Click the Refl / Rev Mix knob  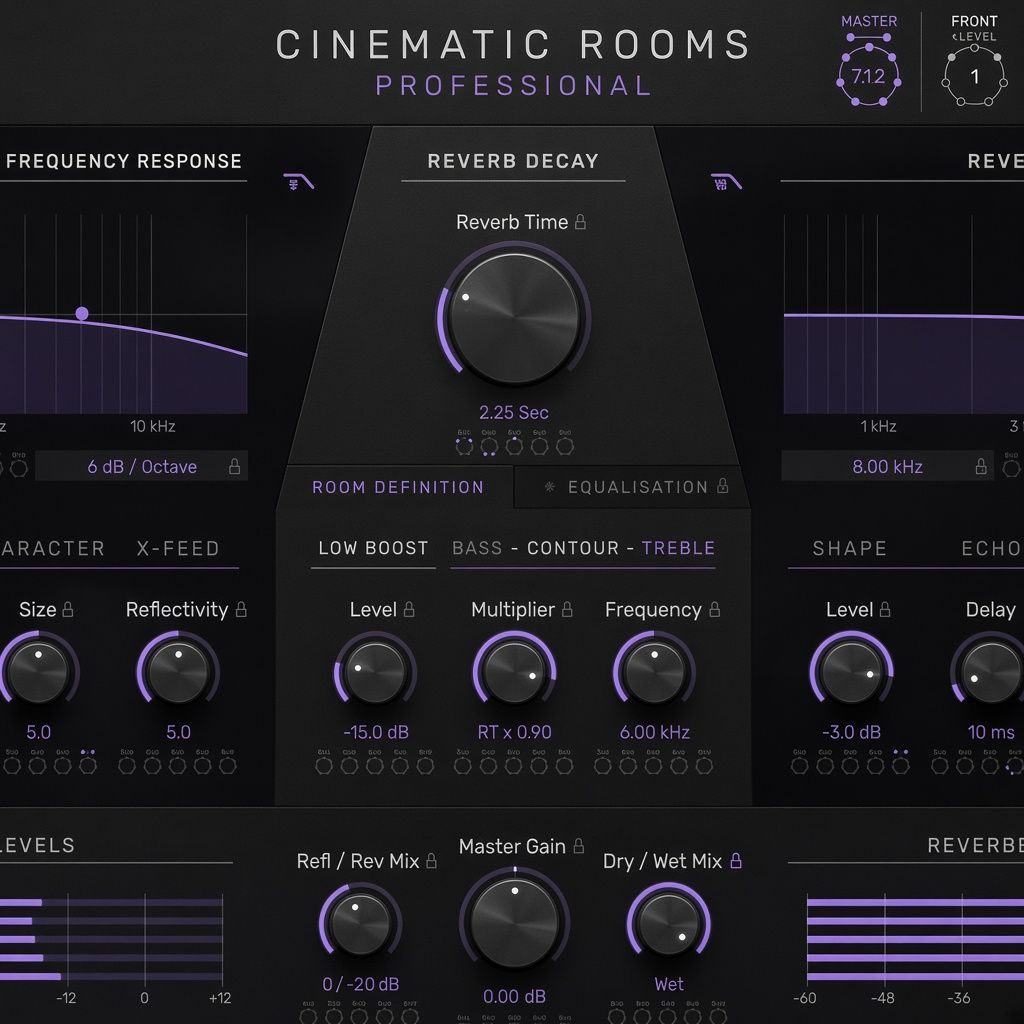click(x=360, y=924)
